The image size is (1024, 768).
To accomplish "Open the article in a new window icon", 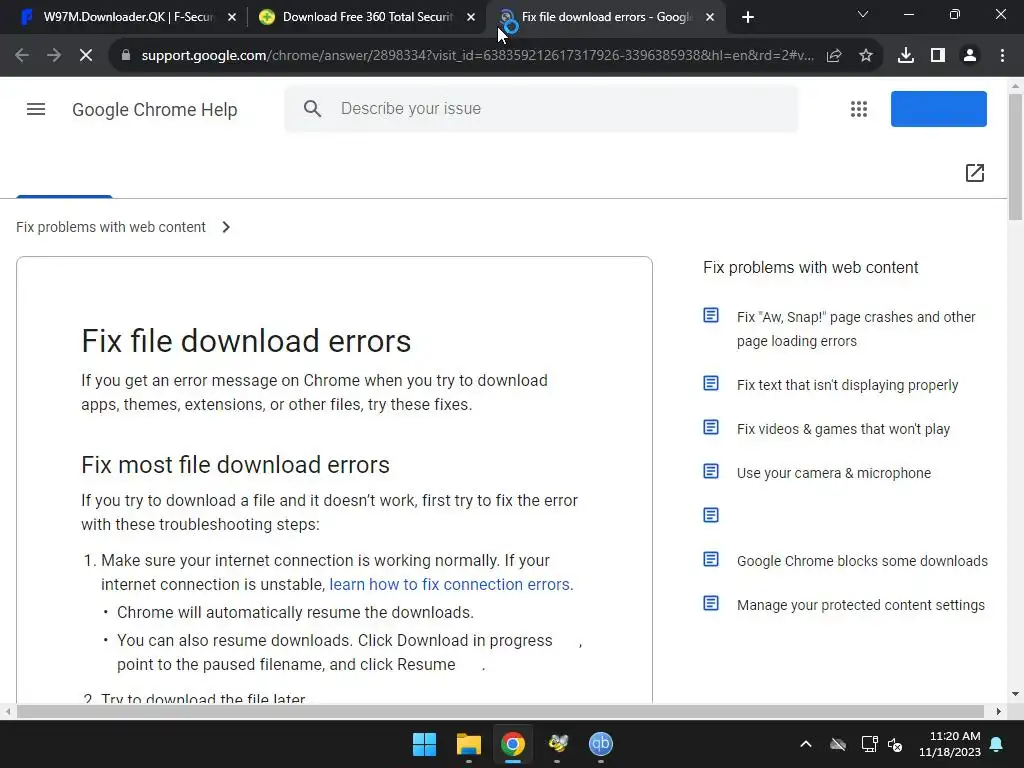I will tap(974, 172).
